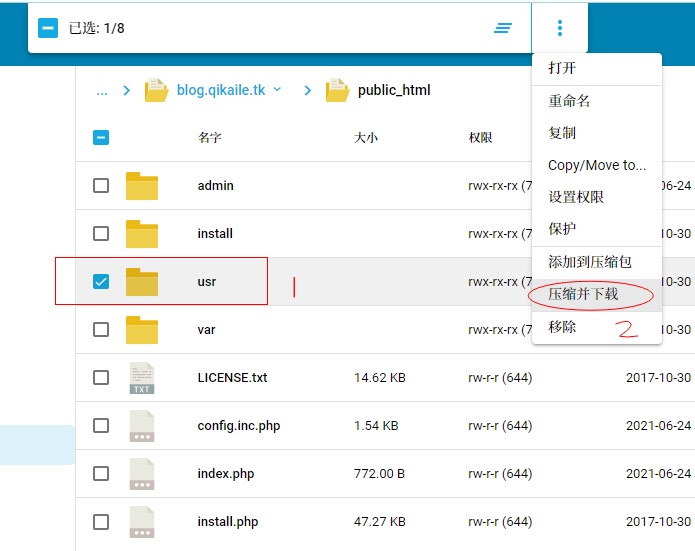This screenshot has height=551, width=695.
Task: Tick the index.php file checkbox
Action: coord(101,474)
